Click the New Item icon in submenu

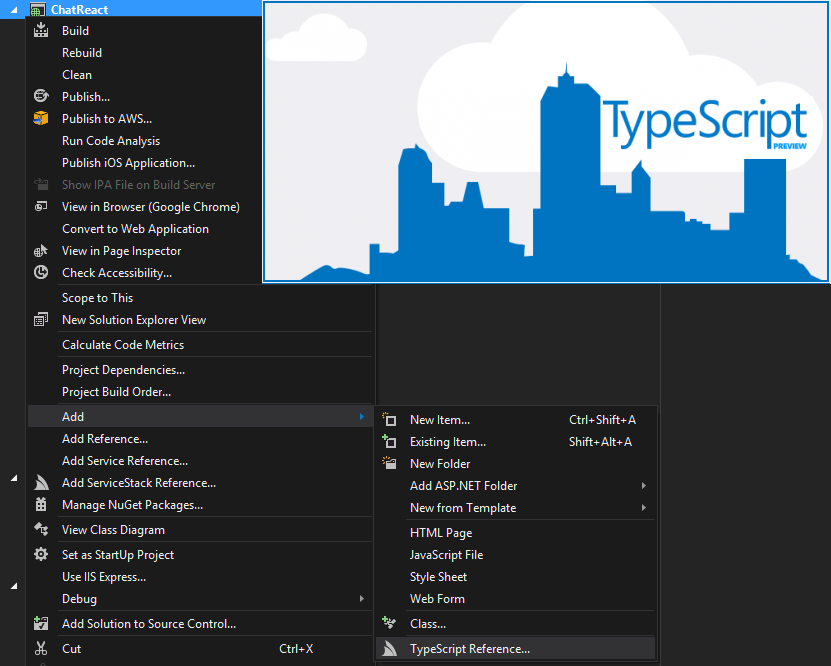(390, 420)
